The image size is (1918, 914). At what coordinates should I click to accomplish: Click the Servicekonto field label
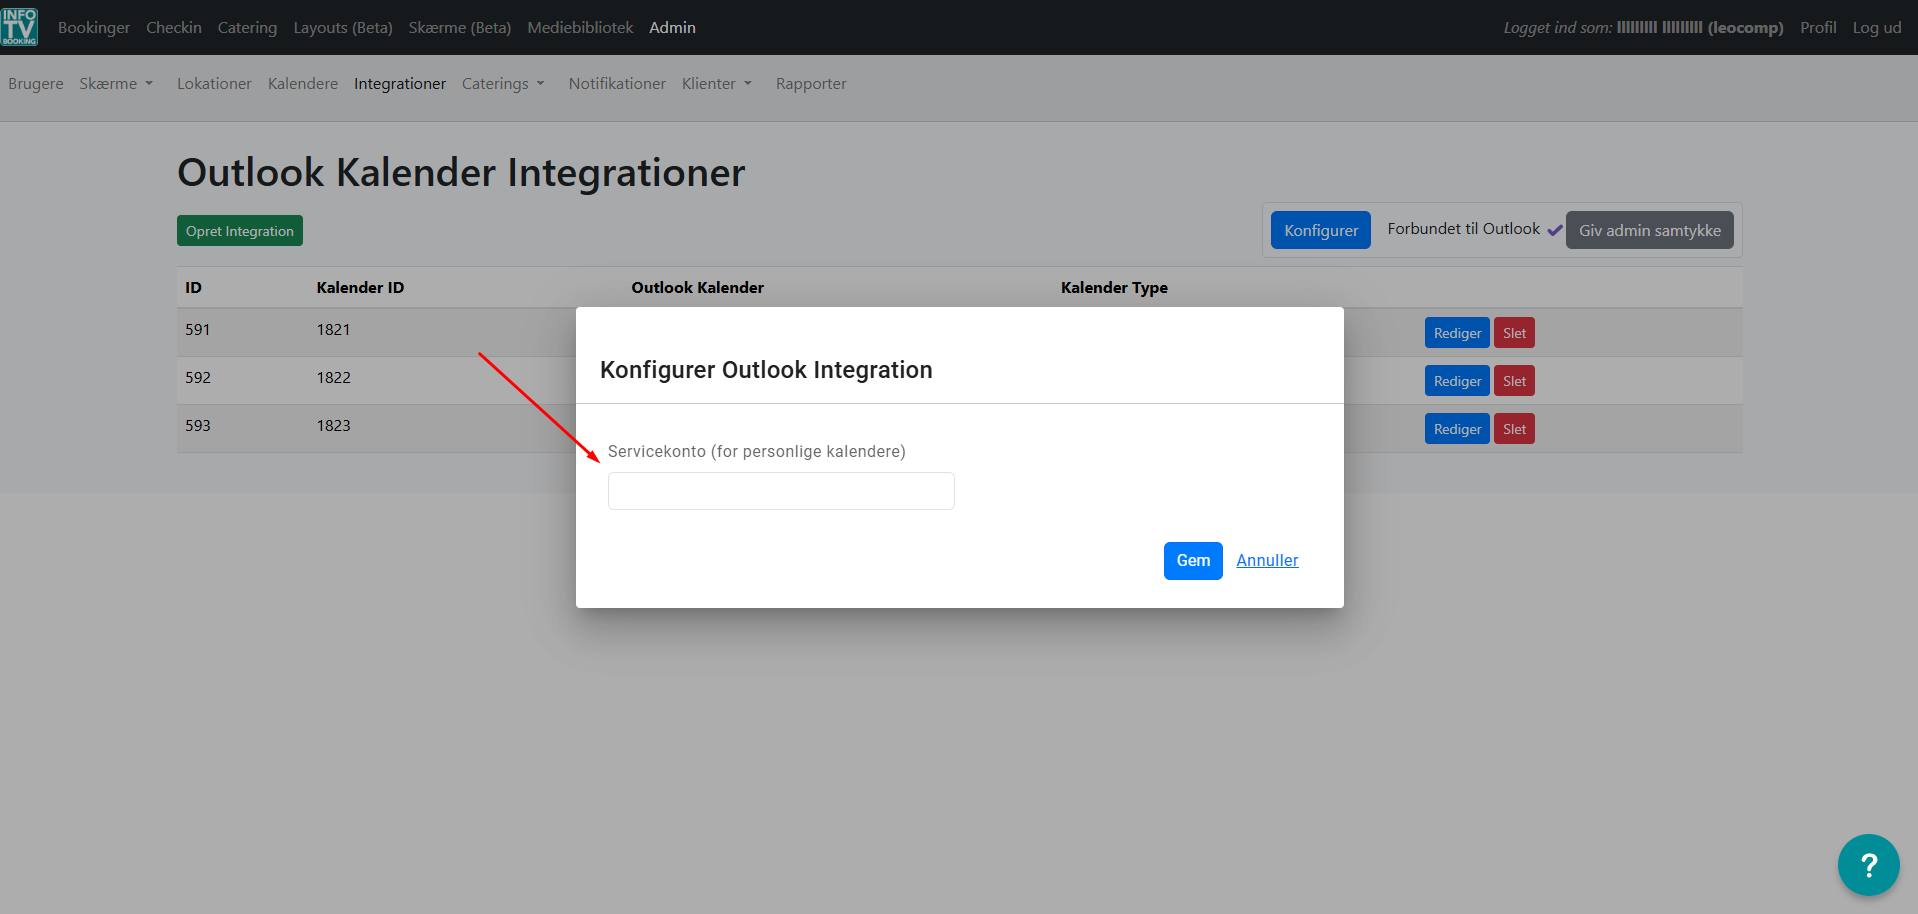[x=757, y=452]
